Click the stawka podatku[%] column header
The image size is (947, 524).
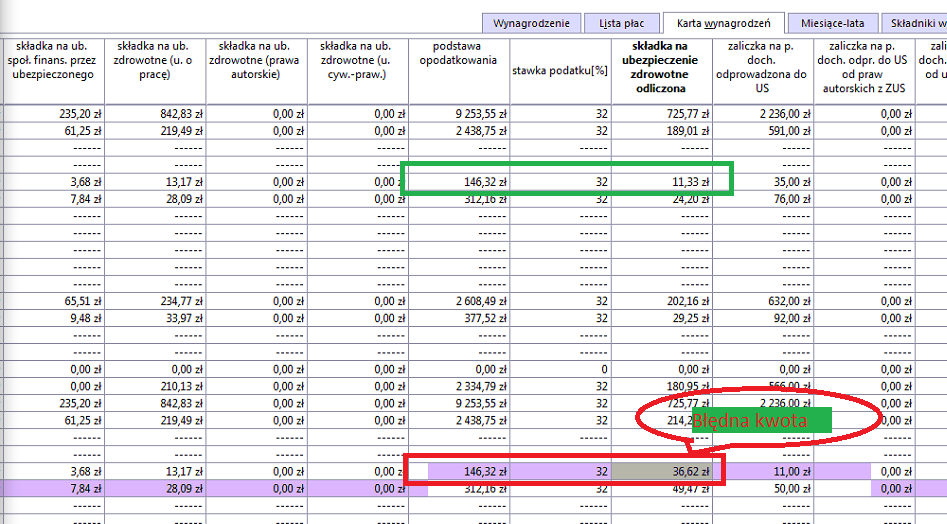[560, 71]
